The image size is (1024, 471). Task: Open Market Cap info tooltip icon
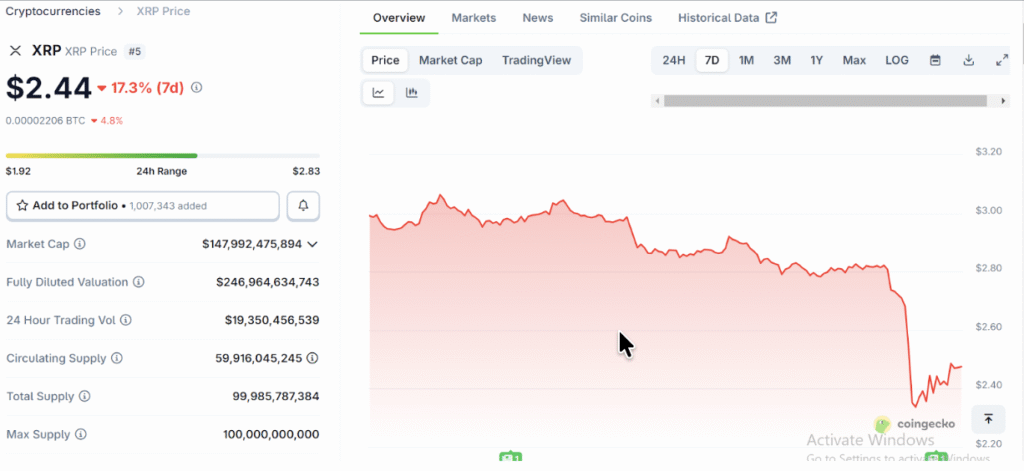(80, 244)
